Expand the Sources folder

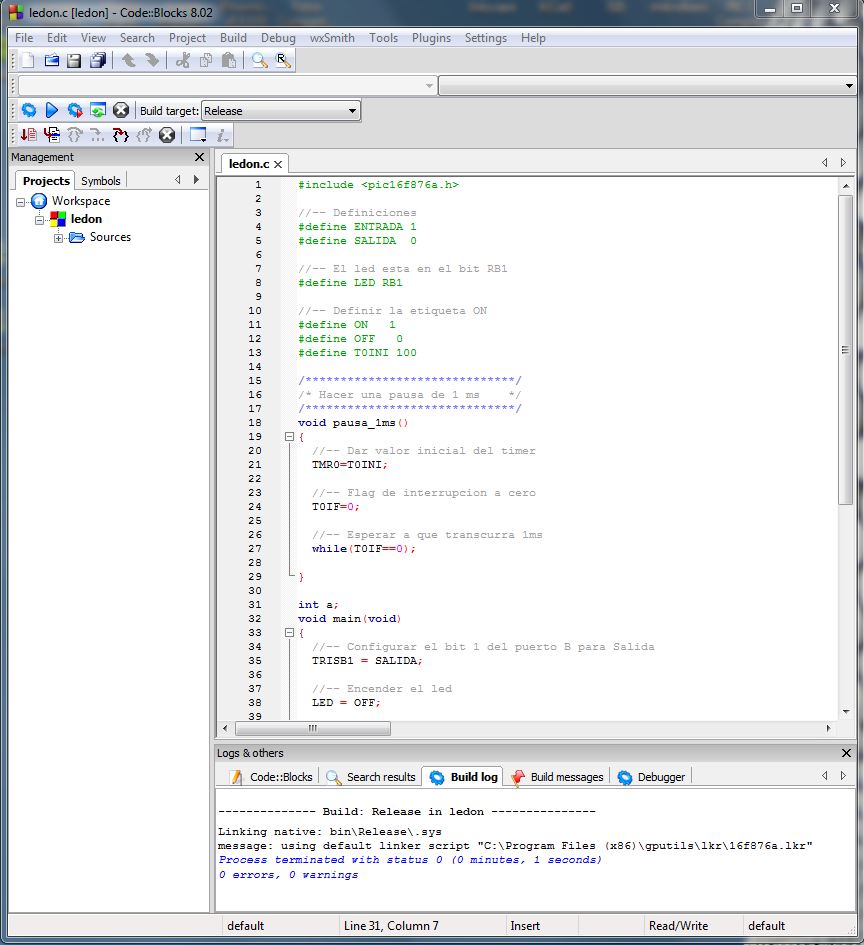point(58,238)
